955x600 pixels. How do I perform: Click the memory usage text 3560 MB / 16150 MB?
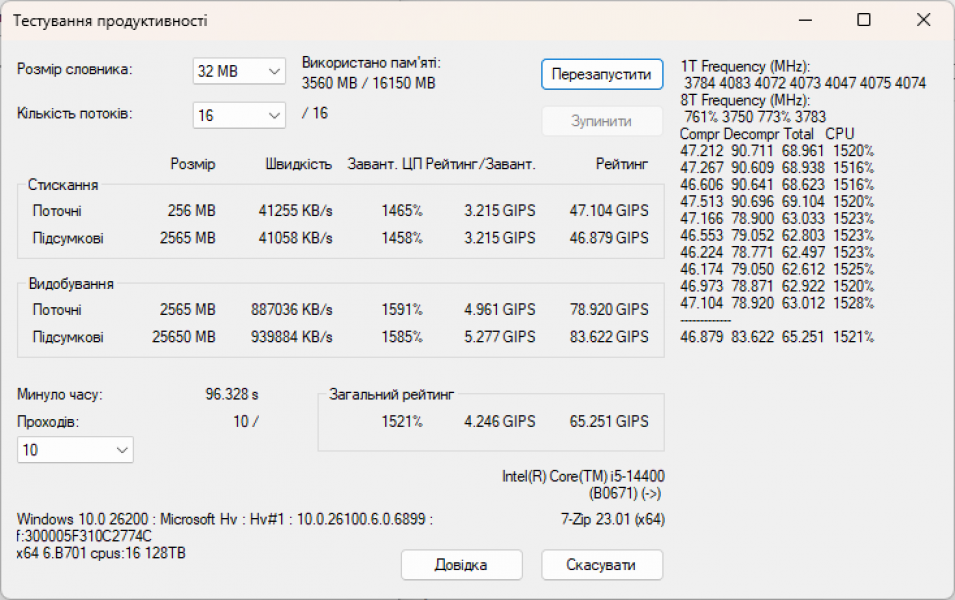368,84
